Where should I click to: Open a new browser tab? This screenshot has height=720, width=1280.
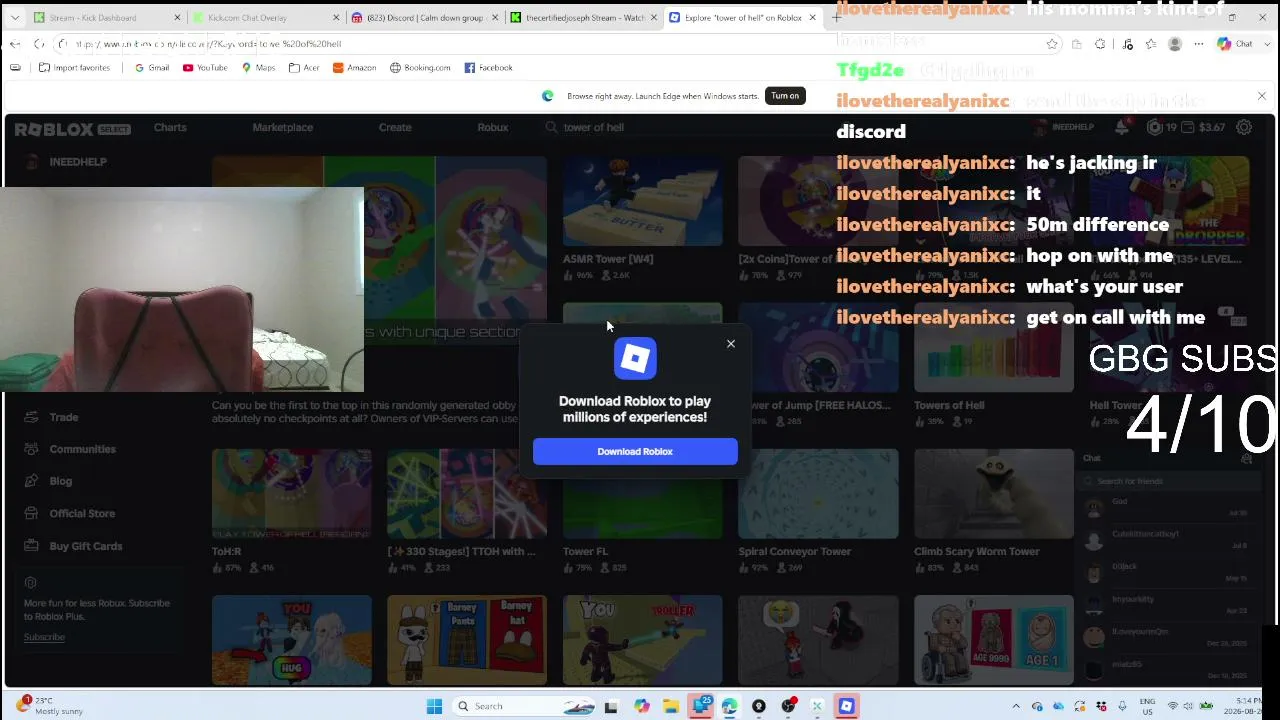click(x=837, y=17)
